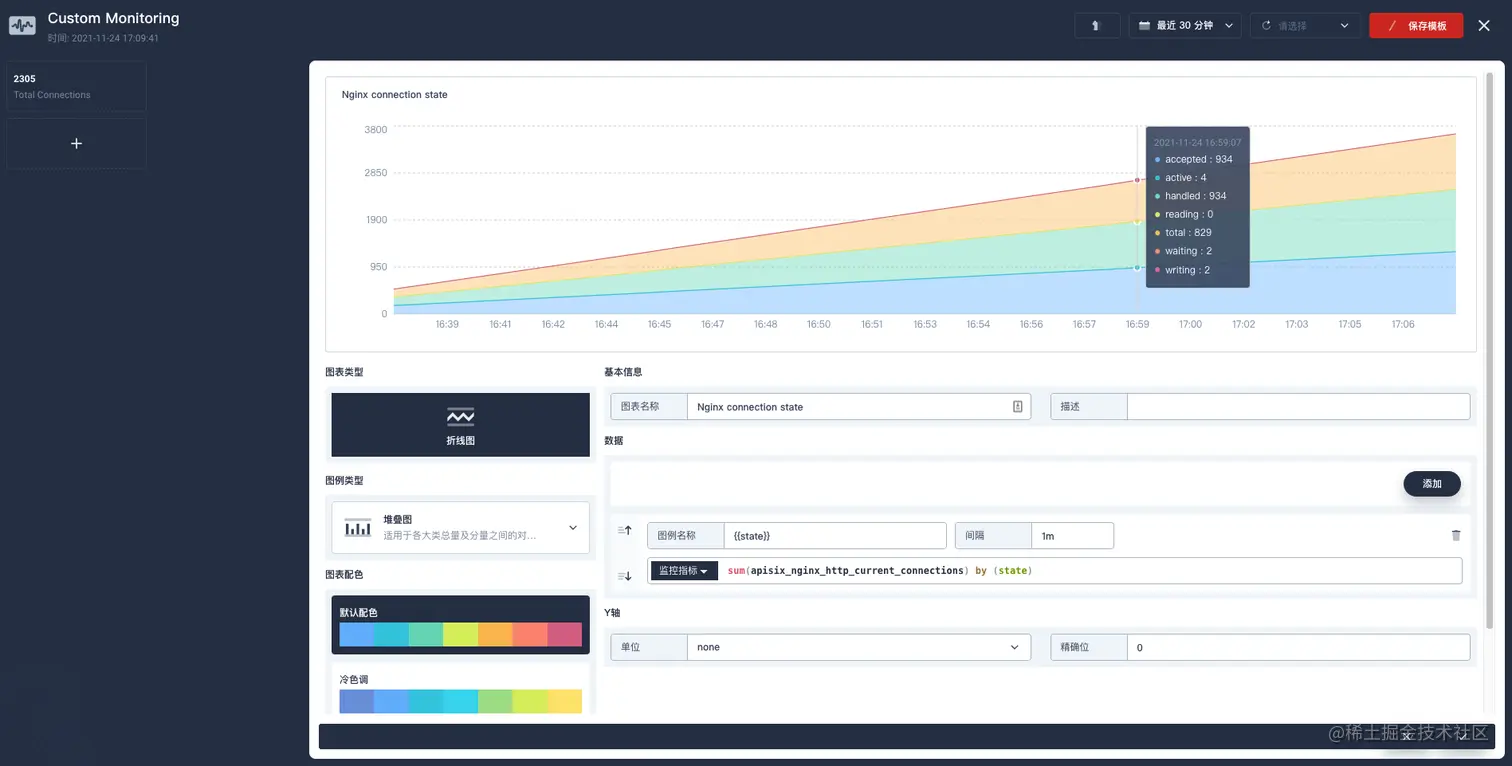Viewport: 1512px width, 766px height.
Task: Click the 添加 add data button
Action: 1432,484
